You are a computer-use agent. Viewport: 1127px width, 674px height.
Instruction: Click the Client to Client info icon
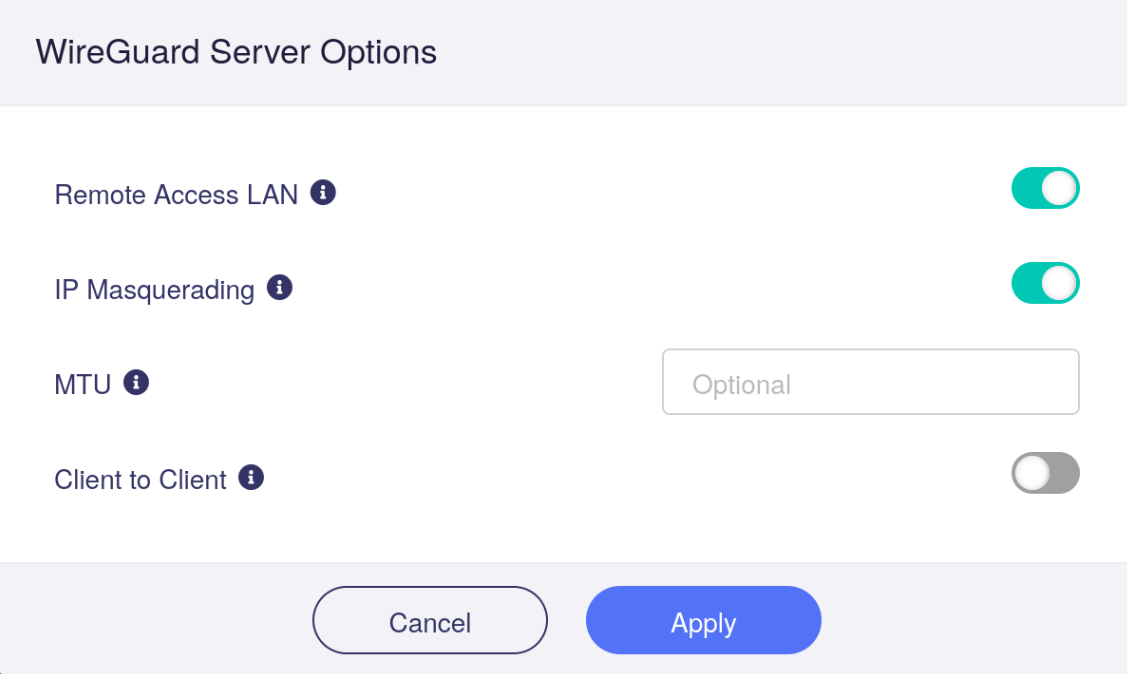251,477
